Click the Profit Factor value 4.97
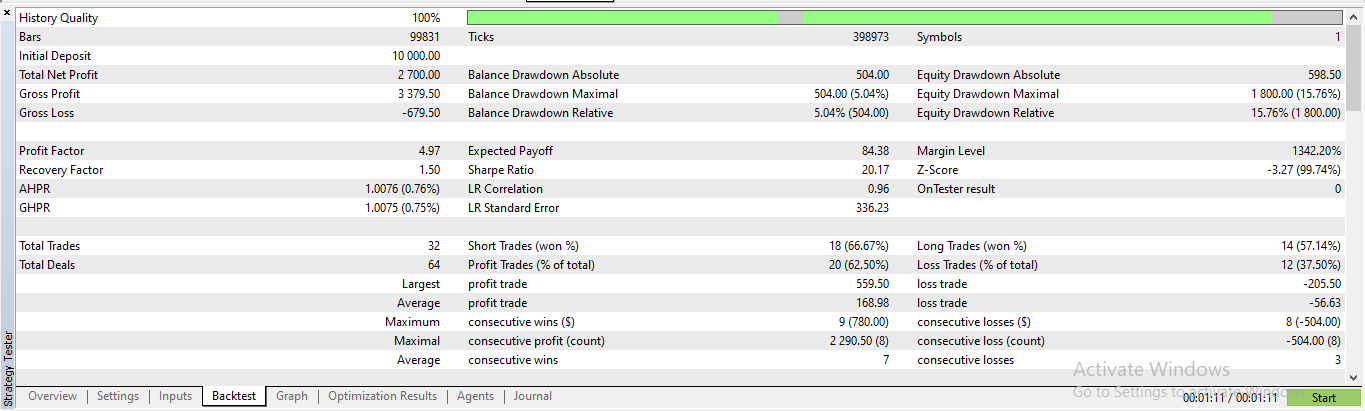The width and height of the screenshot is (1365, 411). [429, 151]
